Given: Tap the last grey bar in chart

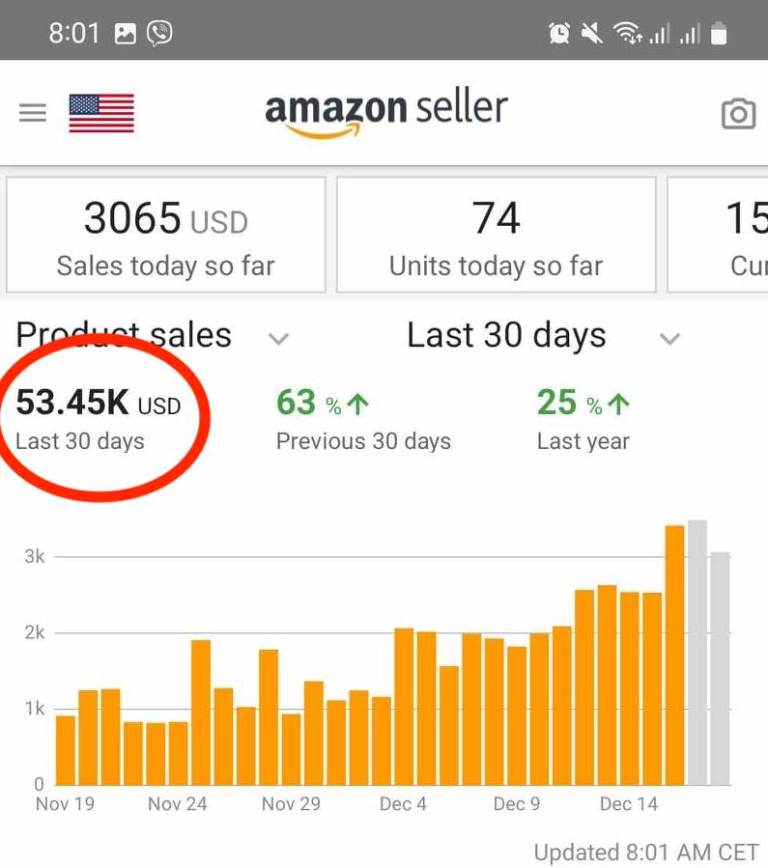Looking at the screenshot, I should (x=720, y=668).
